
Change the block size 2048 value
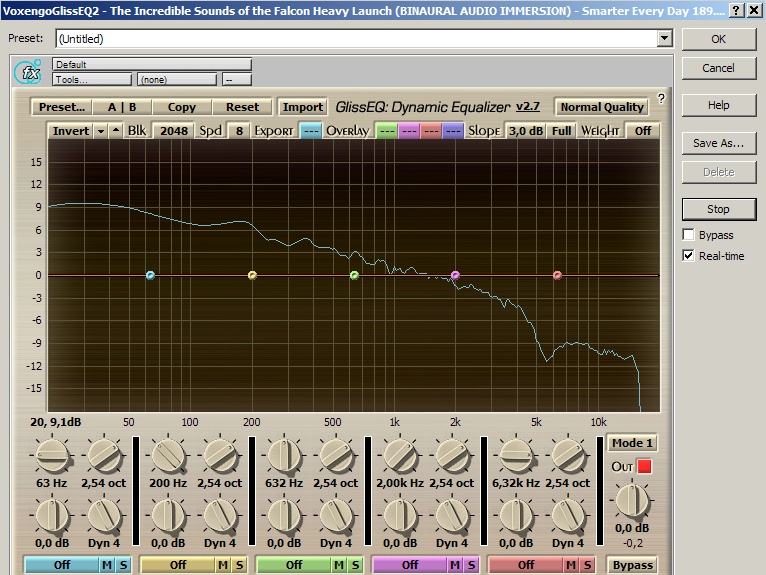click(174, 131)
